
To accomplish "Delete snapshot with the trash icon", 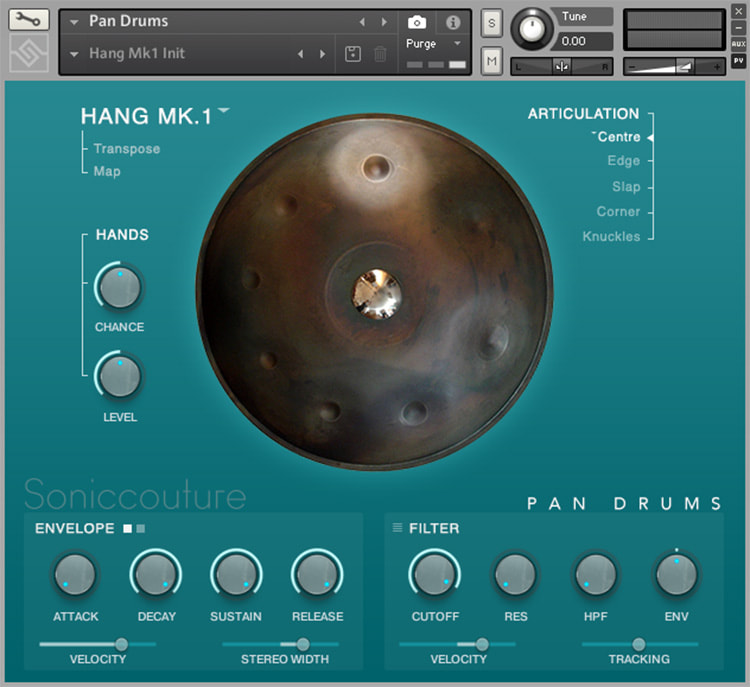I will 380,54.
